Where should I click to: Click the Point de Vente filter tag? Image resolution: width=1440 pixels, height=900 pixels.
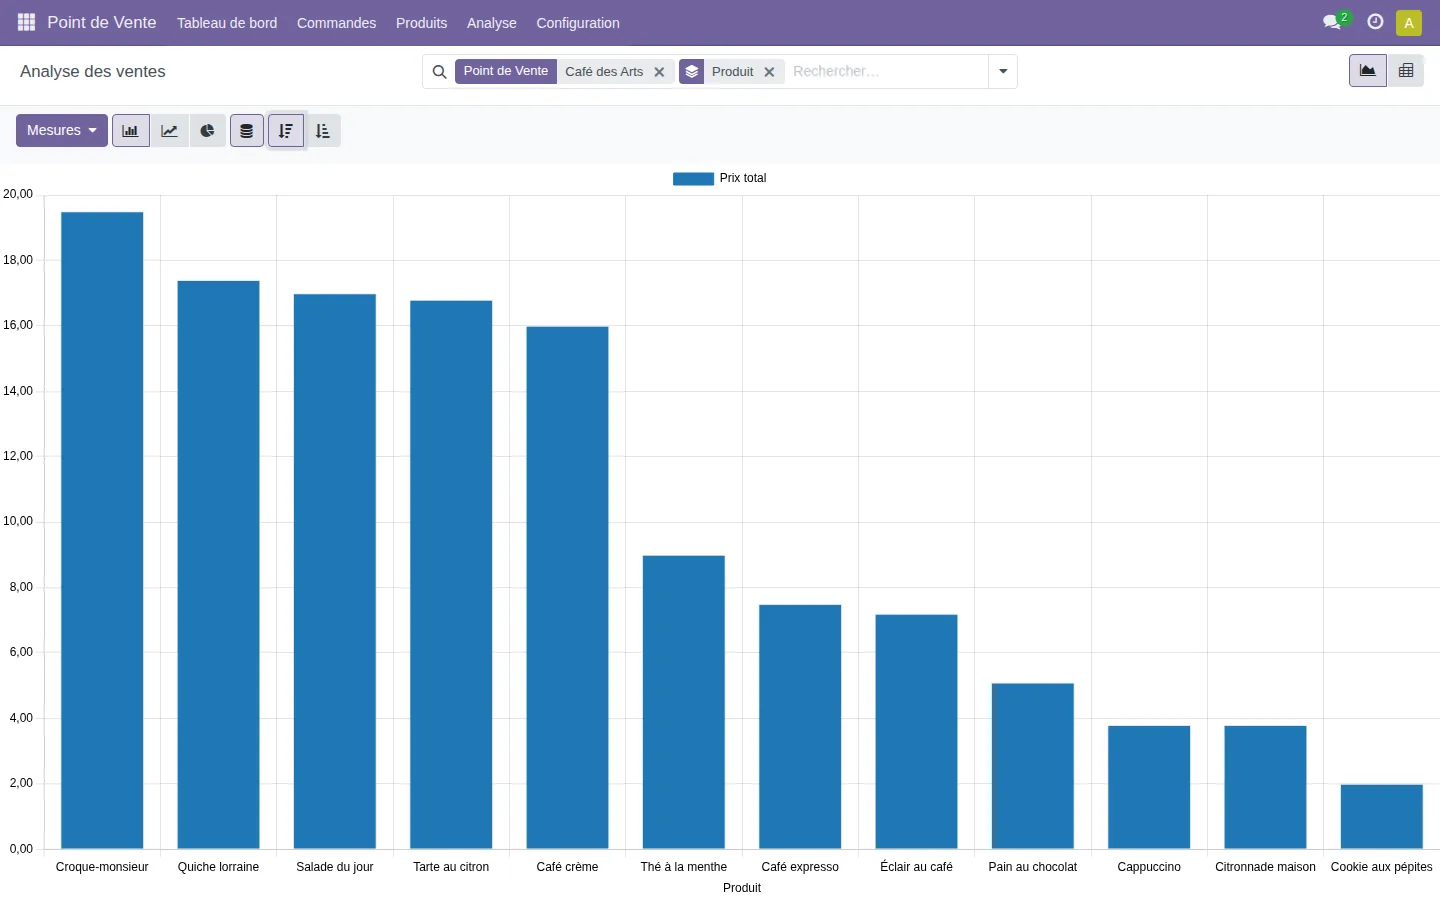(x=506, y=72)
